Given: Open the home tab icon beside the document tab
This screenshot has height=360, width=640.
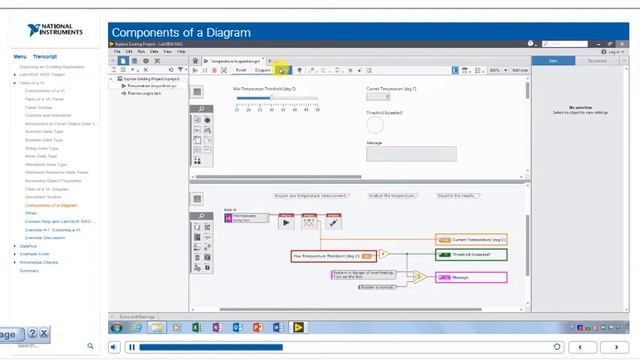Looking at the screenshot, I should 196,61.
